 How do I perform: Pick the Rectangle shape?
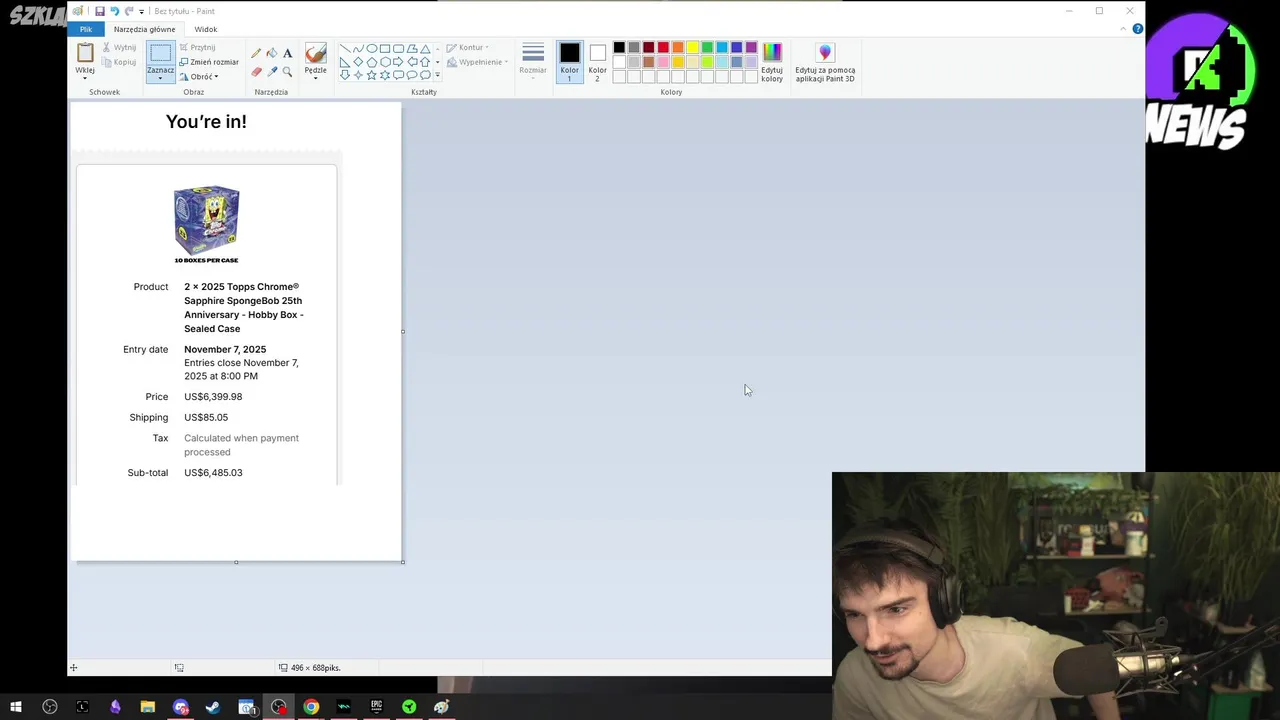tap(385, 48)
